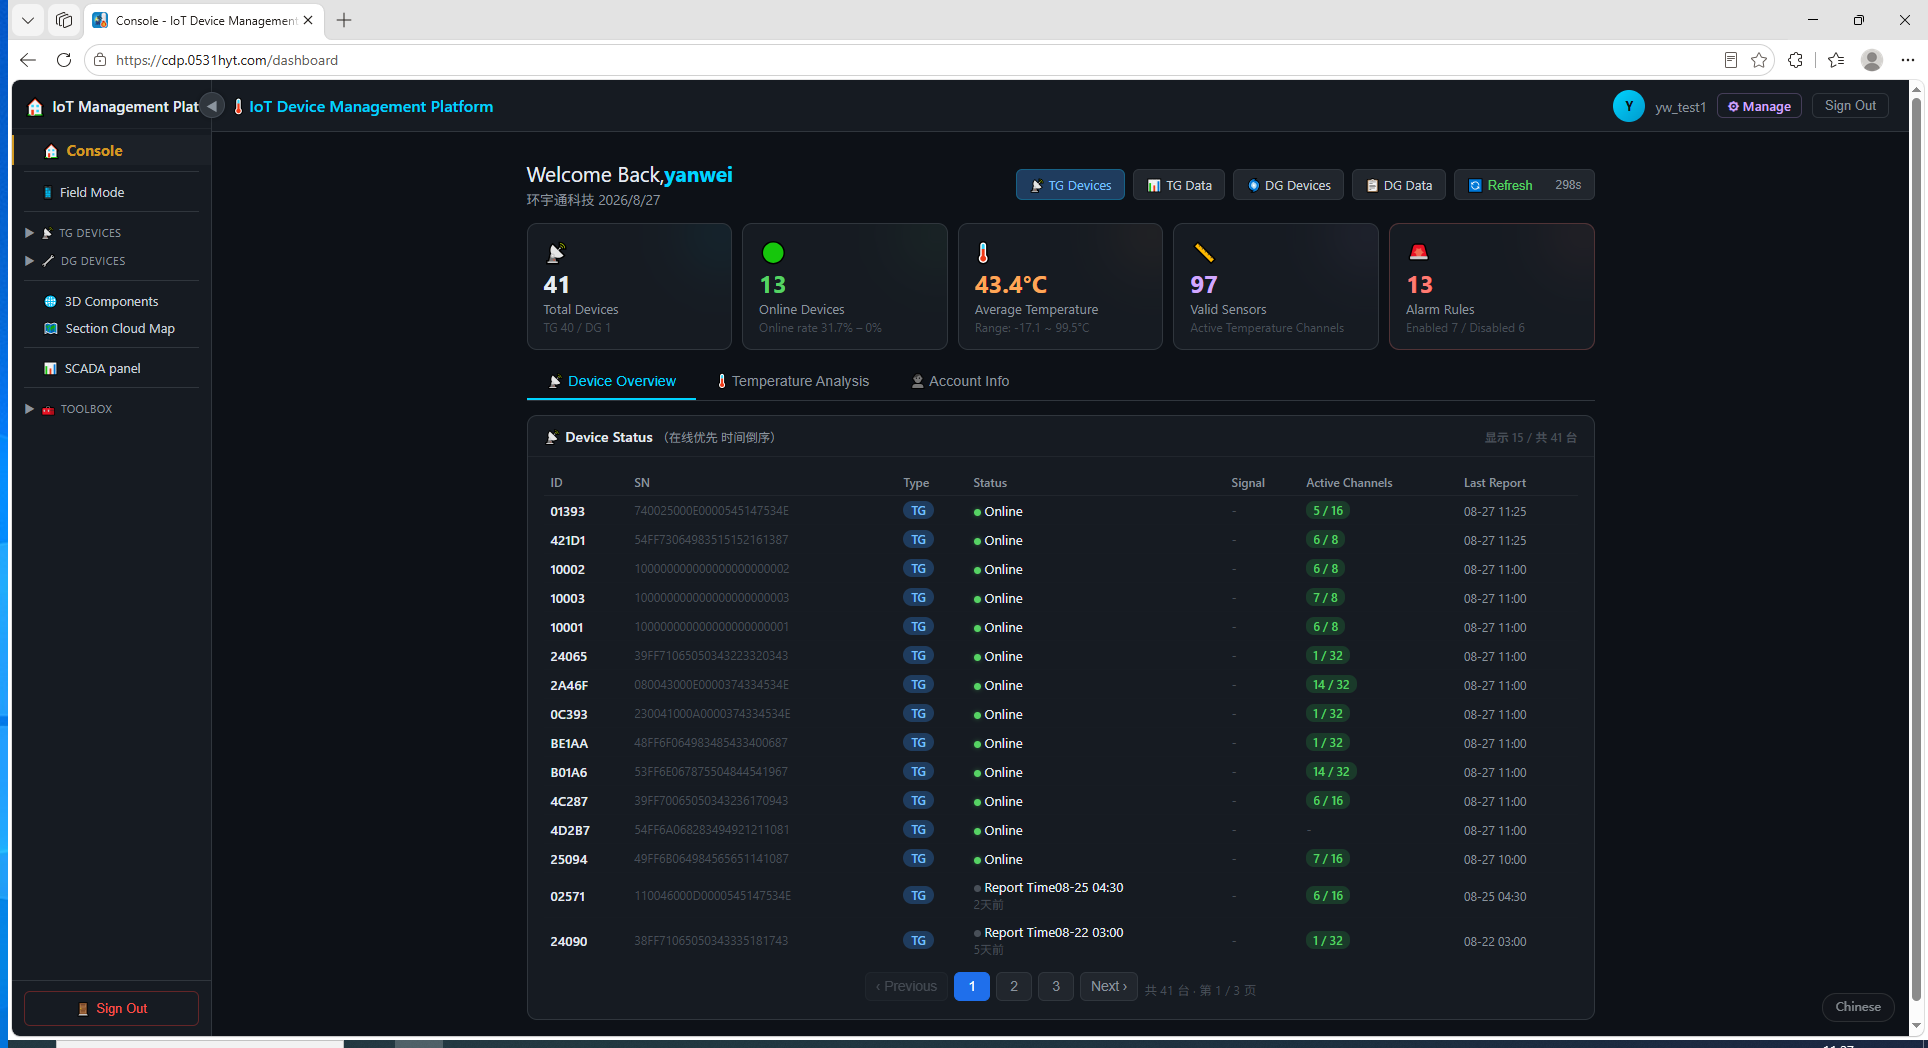Switch to Account Info tab
This screenshot has width=1928, height=1048.
[x=960, y=381]
